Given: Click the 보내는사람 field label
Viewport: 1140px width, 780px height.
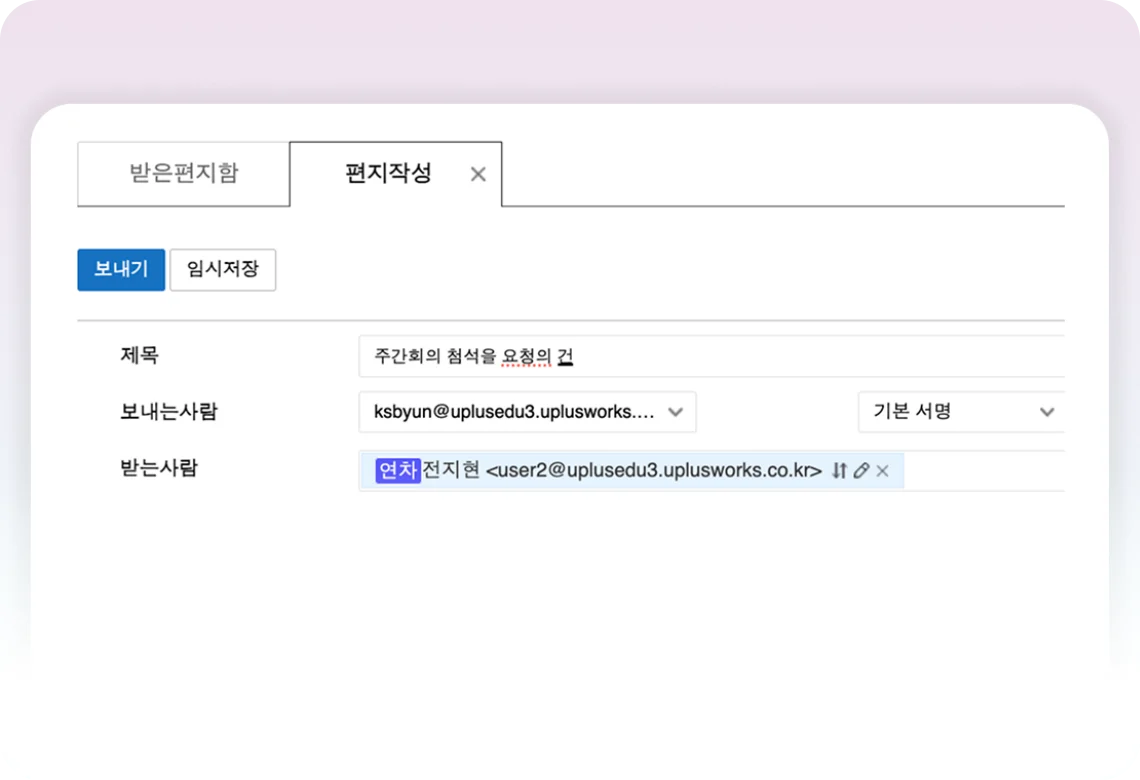Looking at the screenshot, I should (x=168, y=411).
